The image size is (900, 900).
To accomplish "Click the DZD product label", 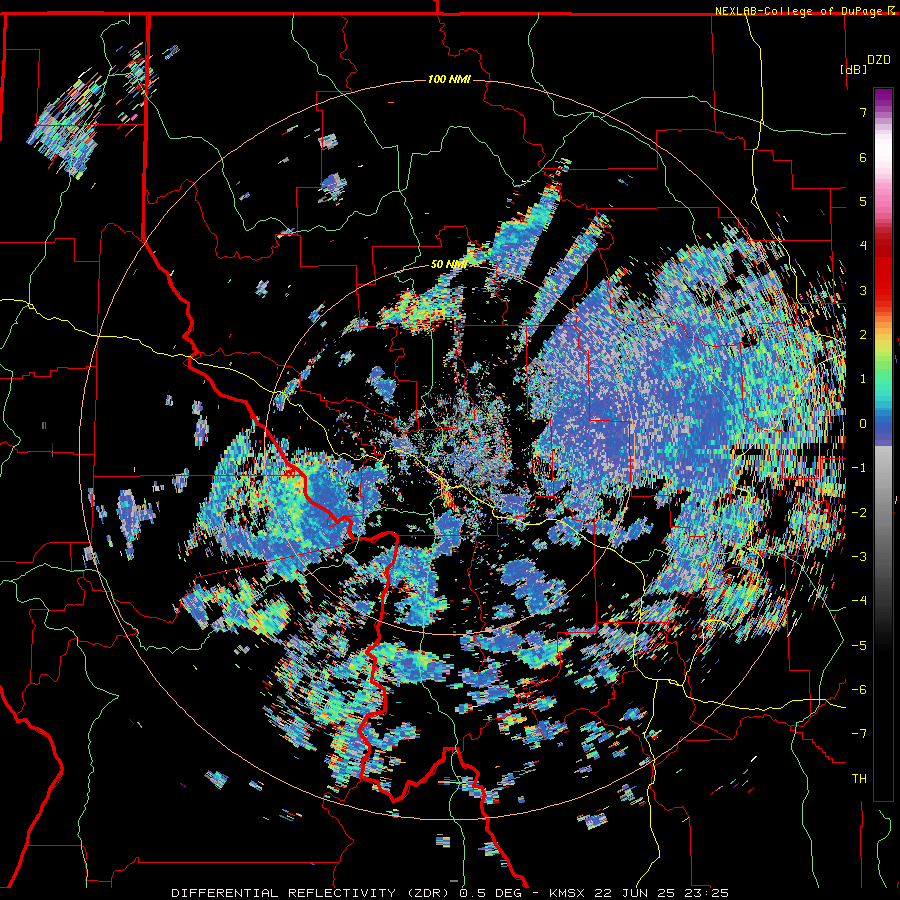I will point(879,60).
